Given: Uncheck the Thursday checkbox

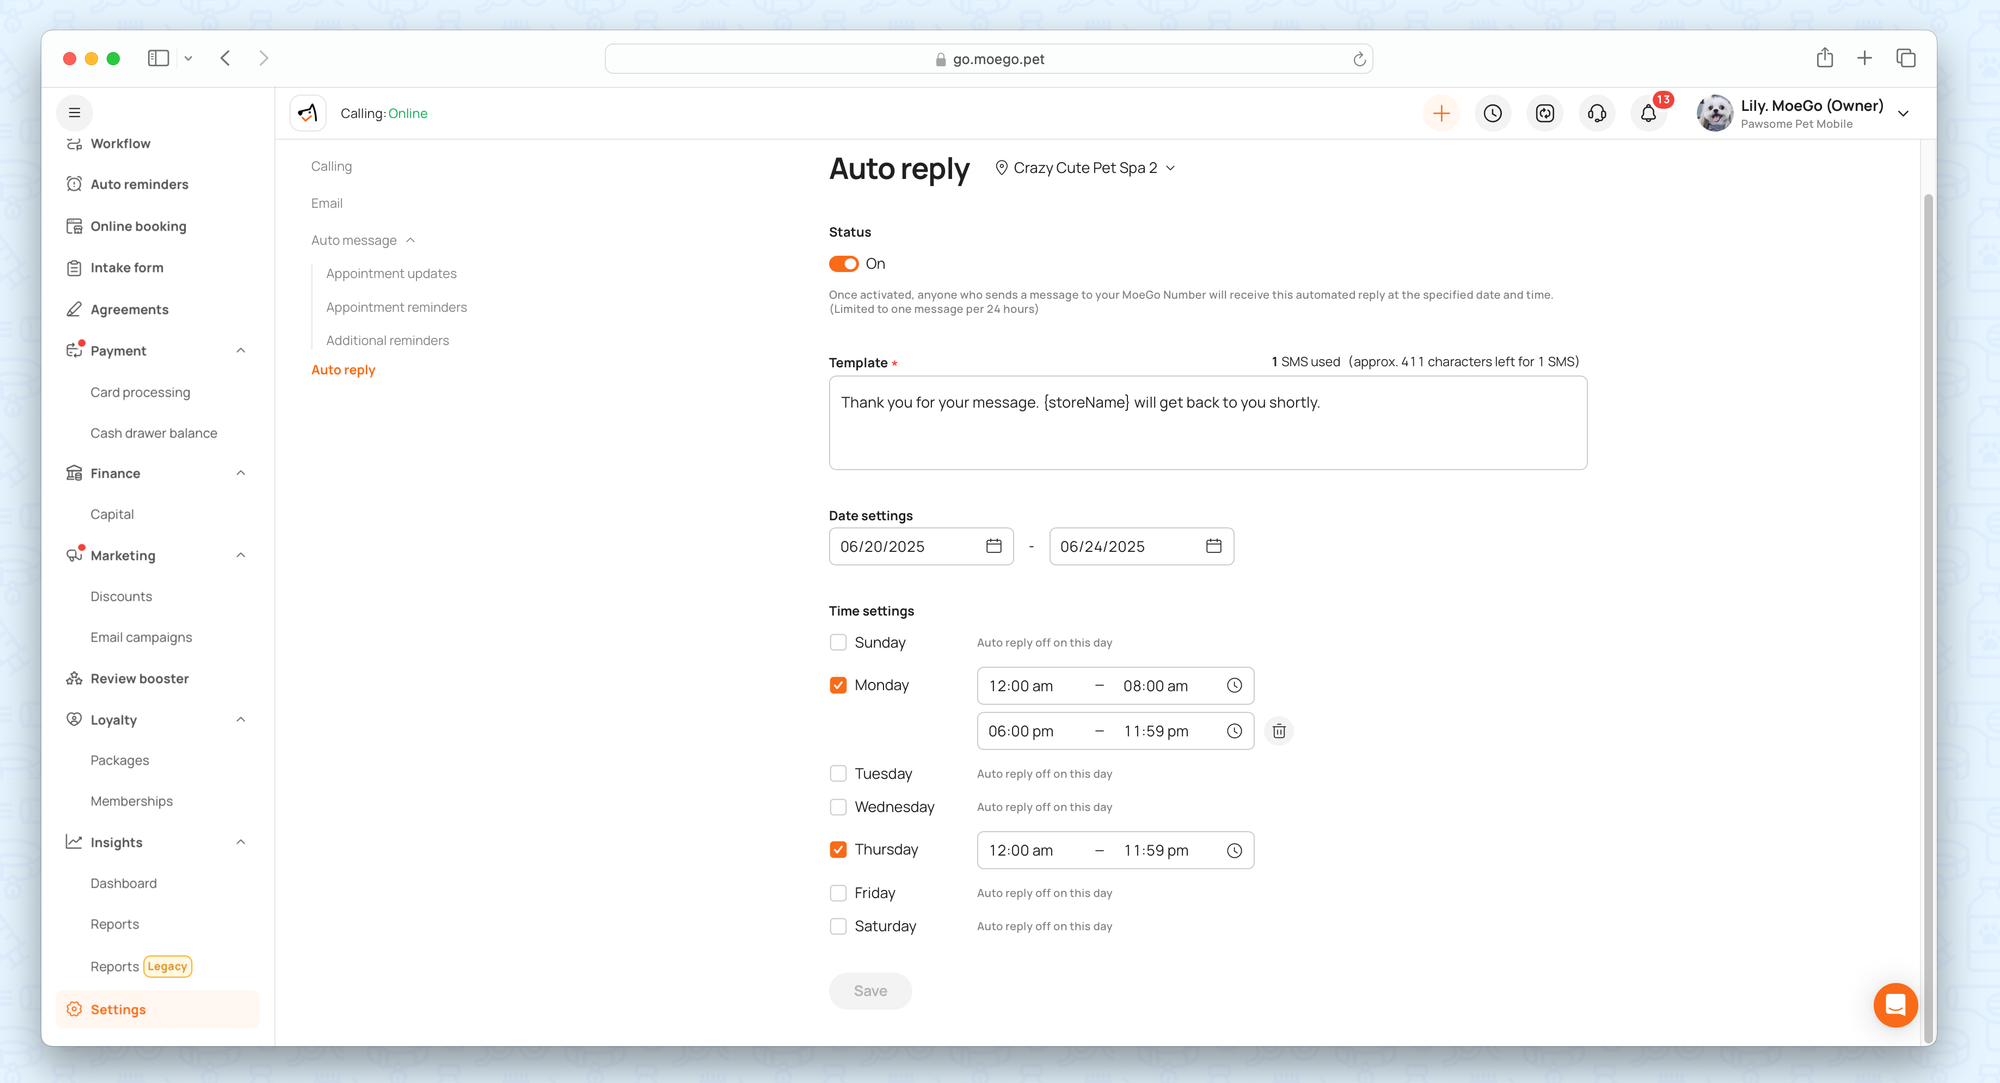Looking at the screenshot, I should [x=838, y=850].
